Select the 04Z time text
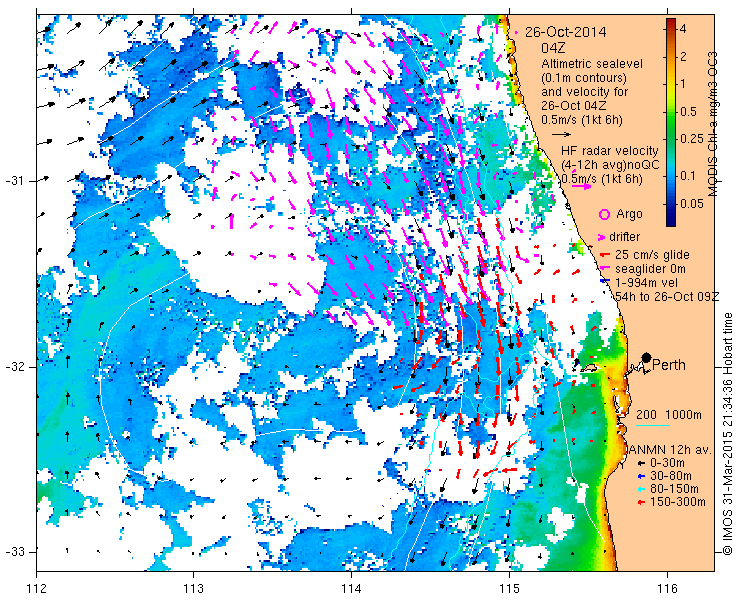Screen dimensions: 740x600 pos(553,48)
